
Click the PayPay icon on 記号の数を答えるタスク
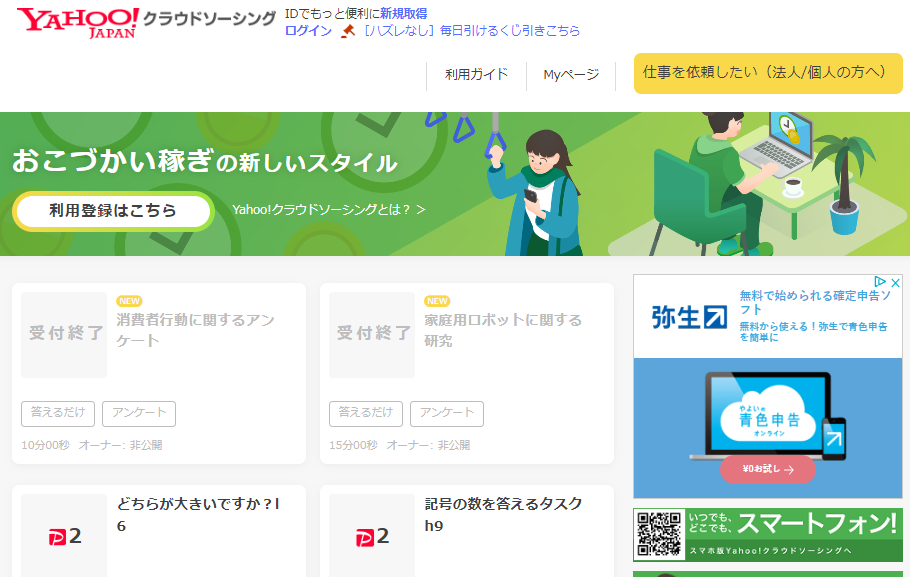point(372,537)
